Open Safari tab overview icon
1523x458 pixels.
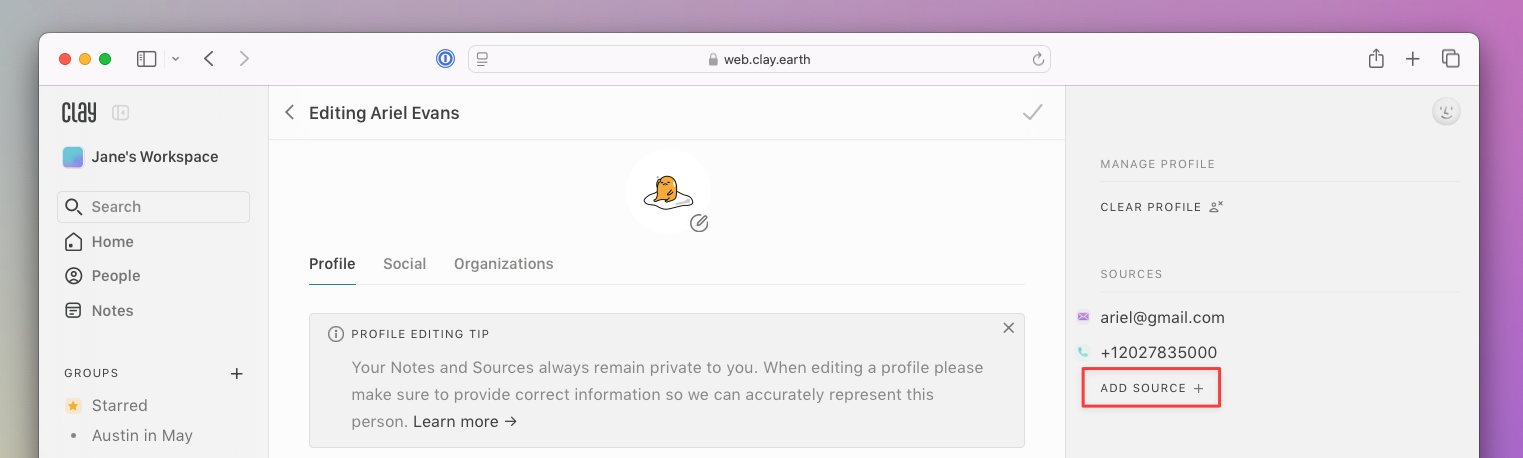tap(1451, 59)
